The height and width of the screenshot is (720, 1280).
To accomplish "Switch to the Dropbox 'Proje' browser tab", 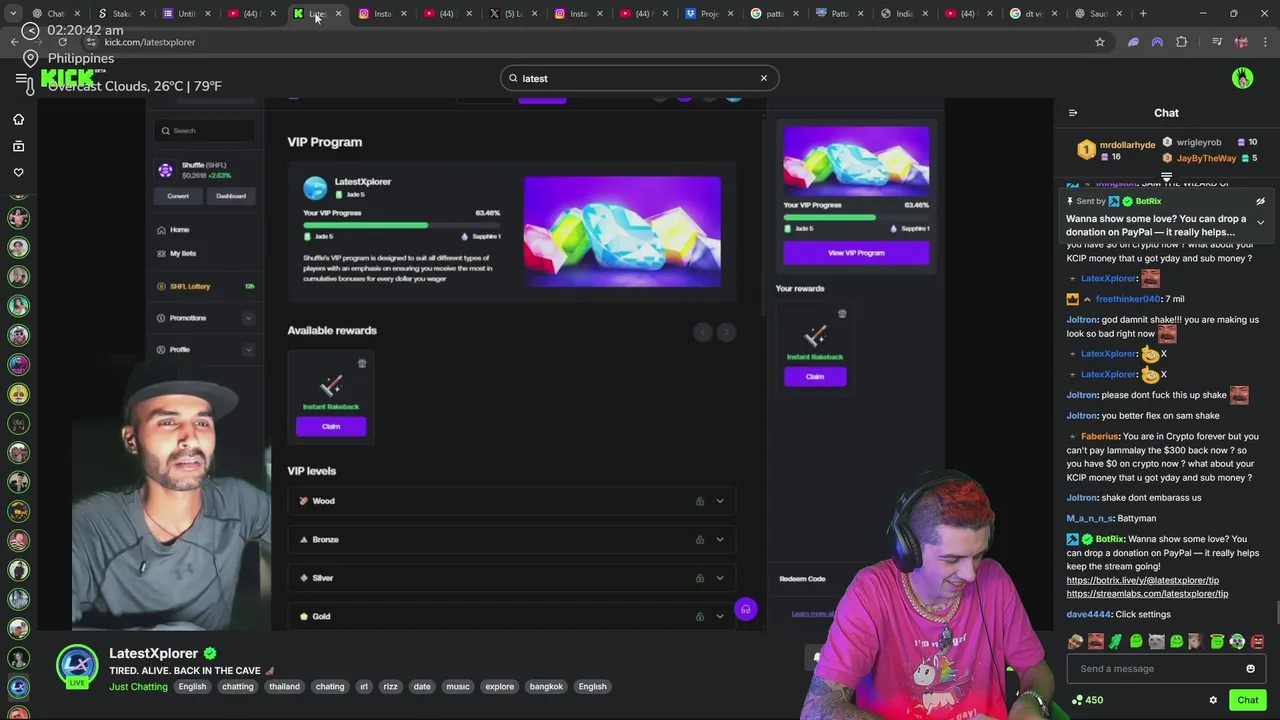I will coord(708,14).
